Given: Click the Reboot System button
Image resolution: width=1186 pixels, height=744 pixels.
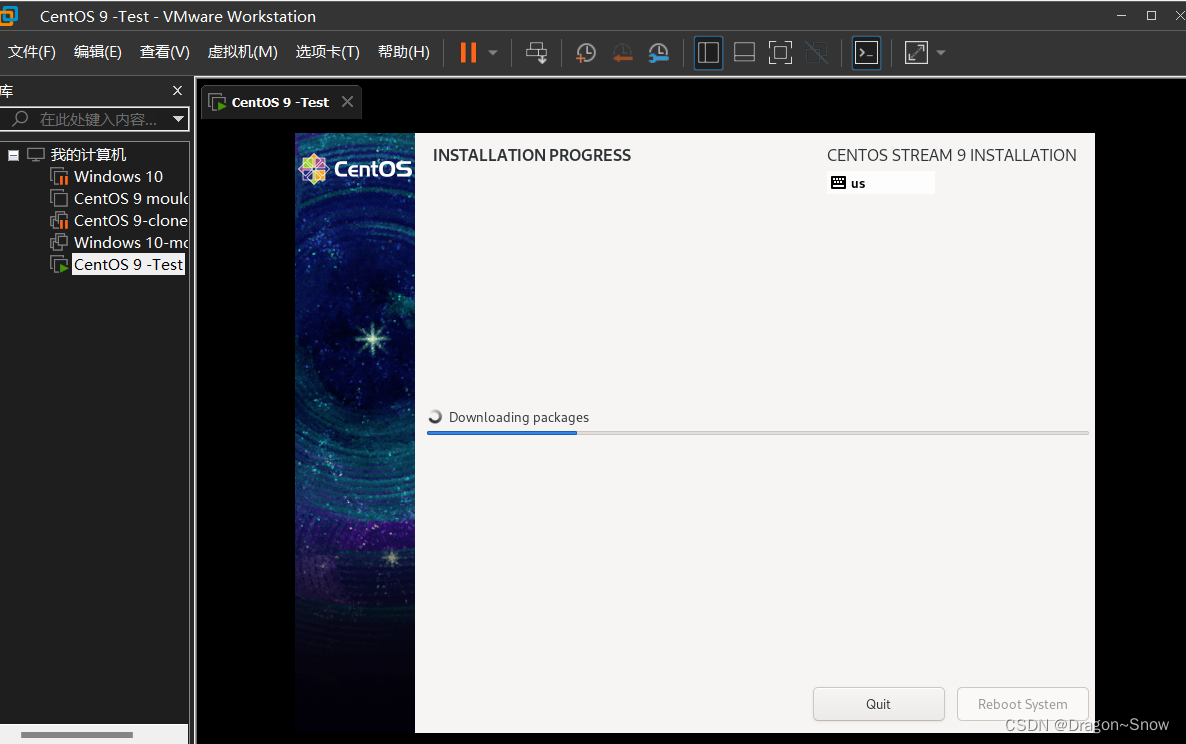Looking at the screenshot, I should [1022, 704].
